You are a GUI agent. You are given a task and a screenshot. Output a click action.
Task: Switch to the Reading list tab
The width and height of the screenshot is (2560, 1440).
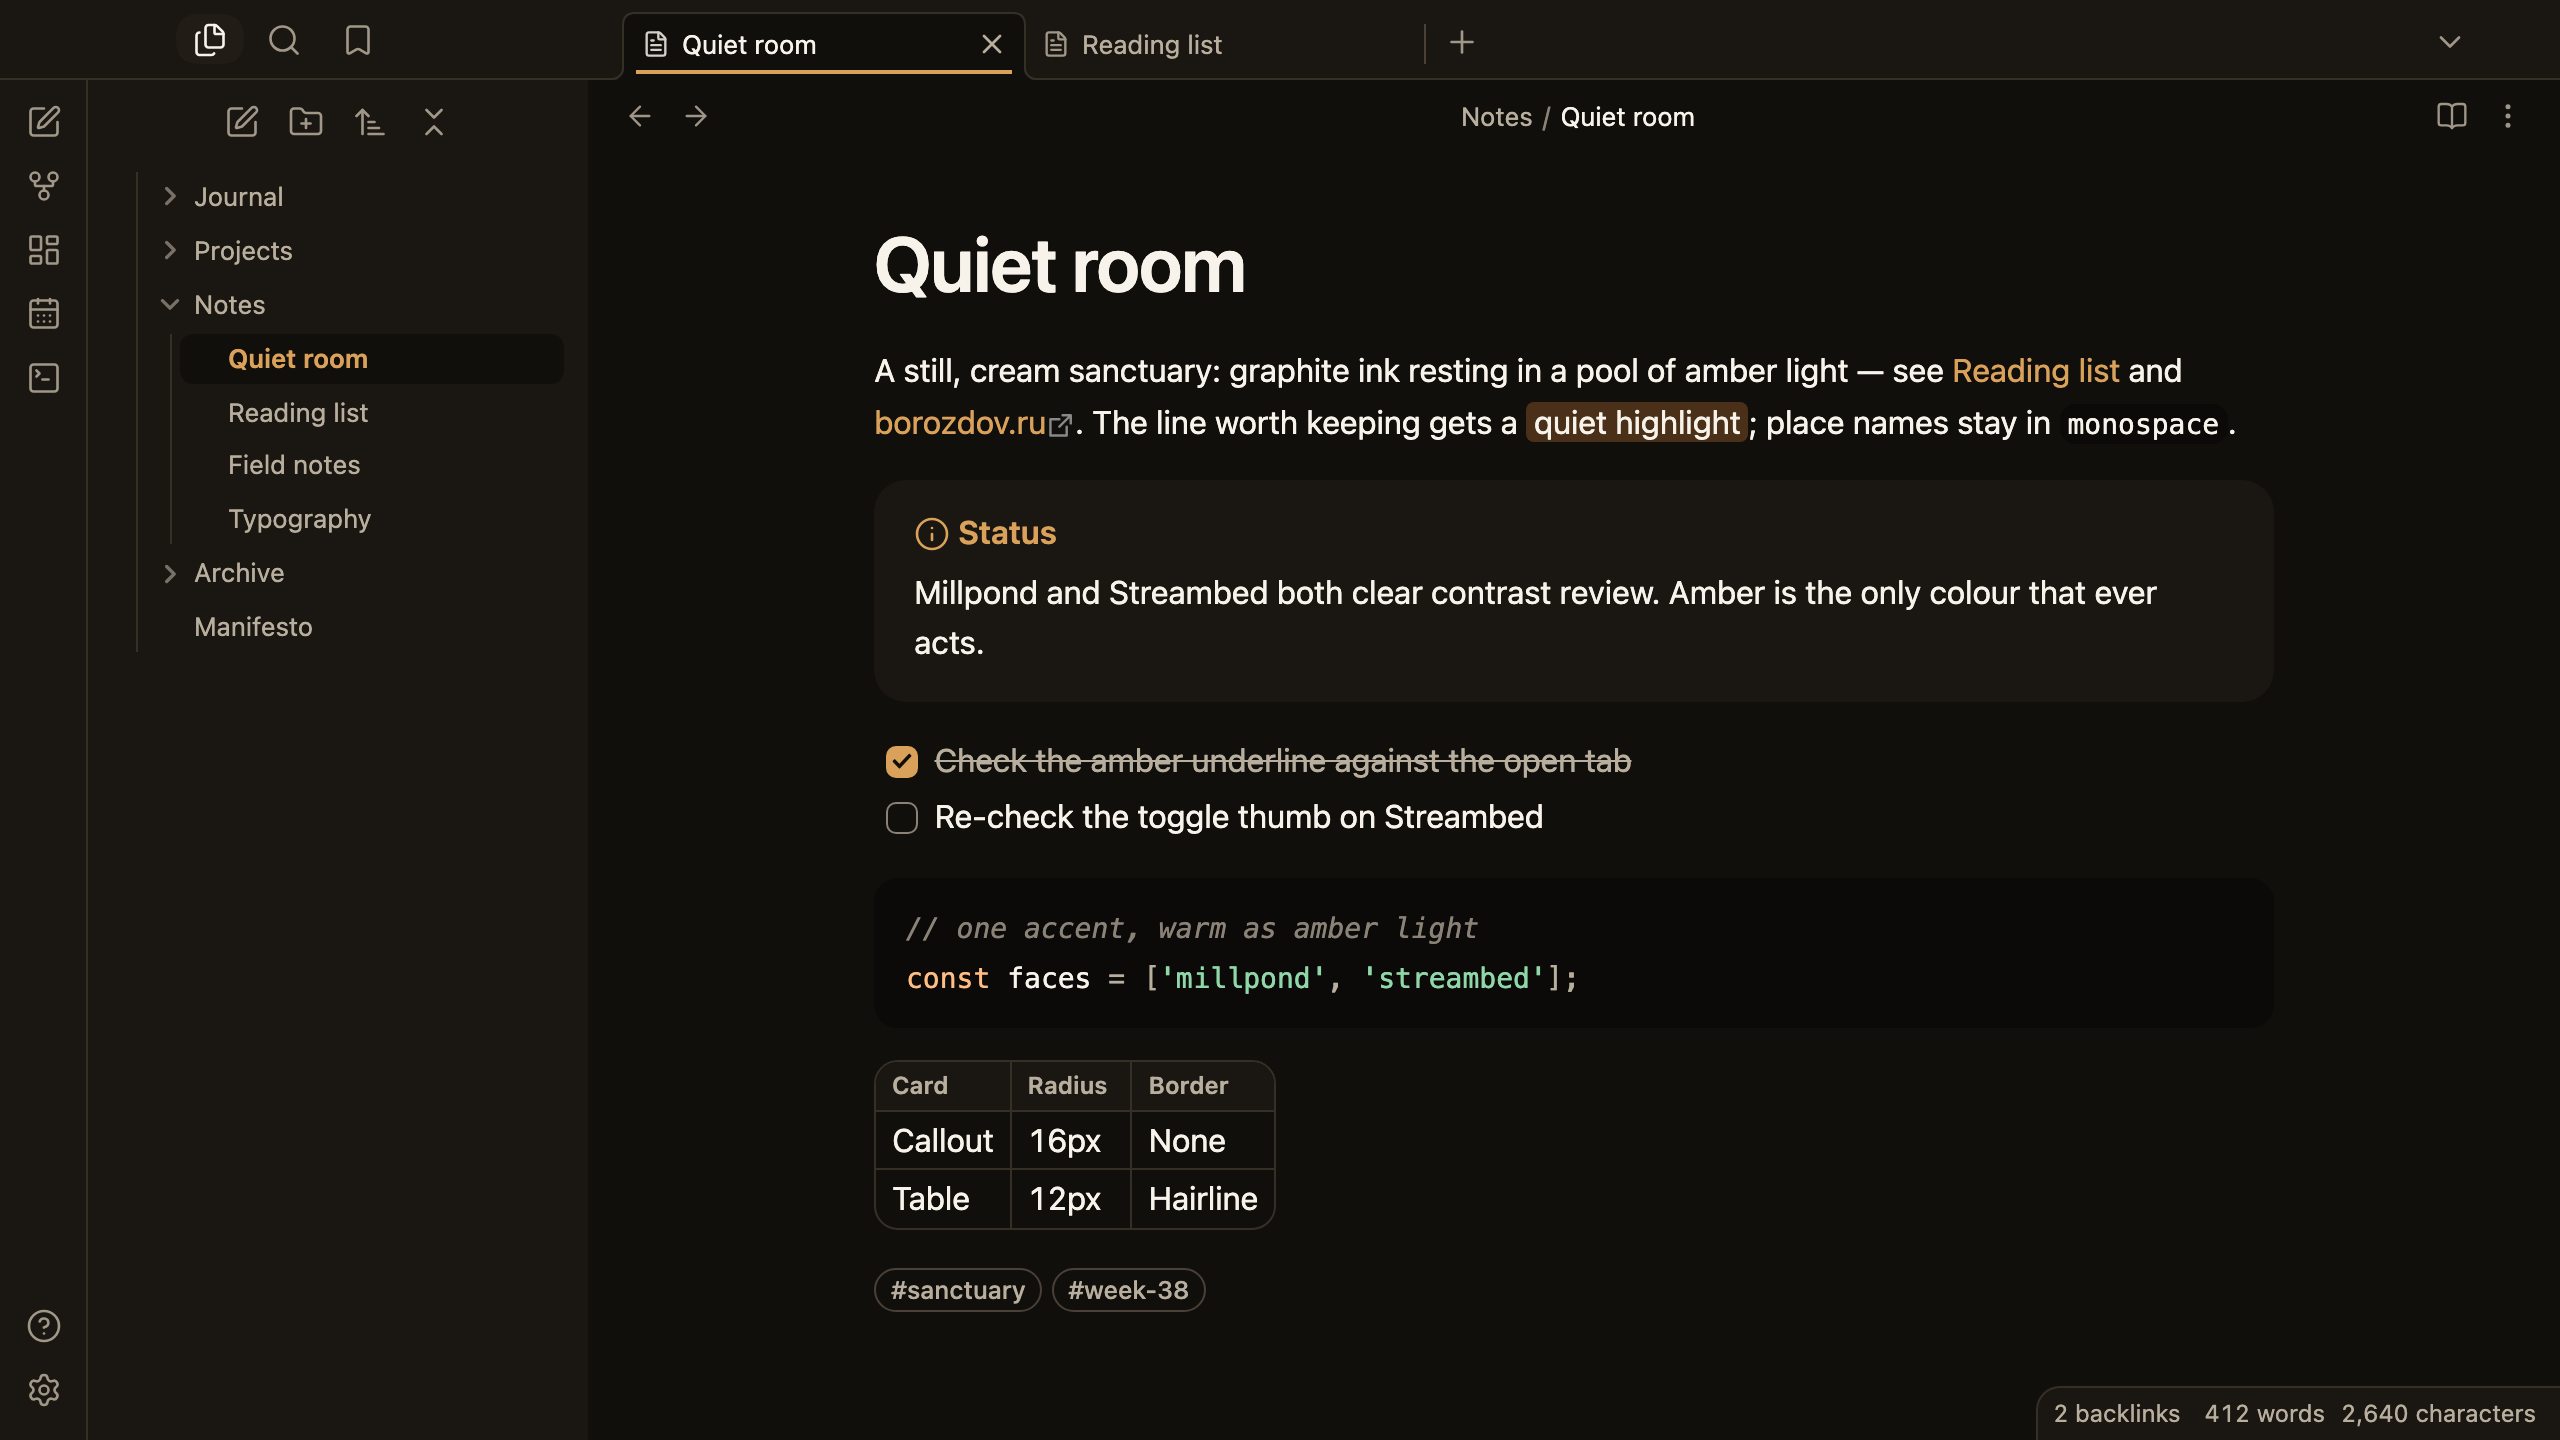point(1225,45)
